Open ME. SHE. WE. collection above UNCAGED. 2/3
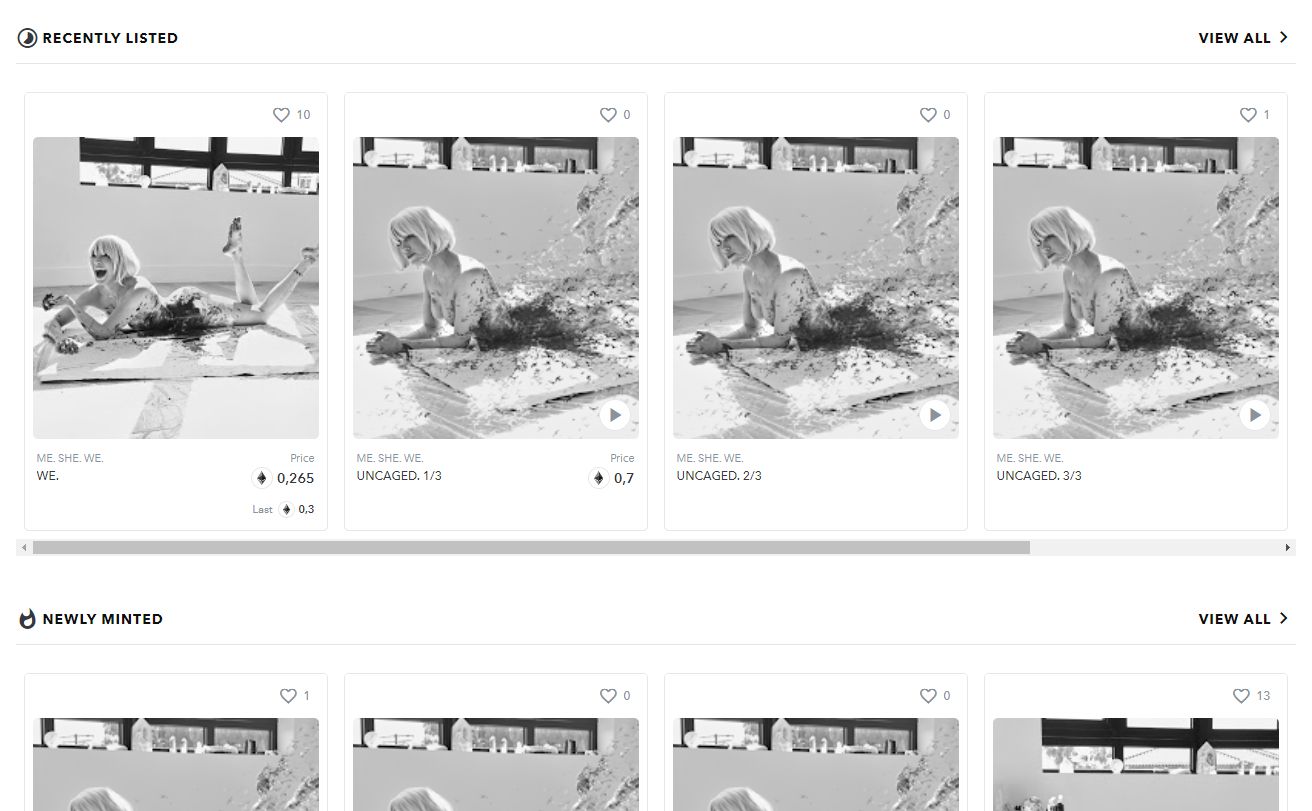 coord(710,458)
